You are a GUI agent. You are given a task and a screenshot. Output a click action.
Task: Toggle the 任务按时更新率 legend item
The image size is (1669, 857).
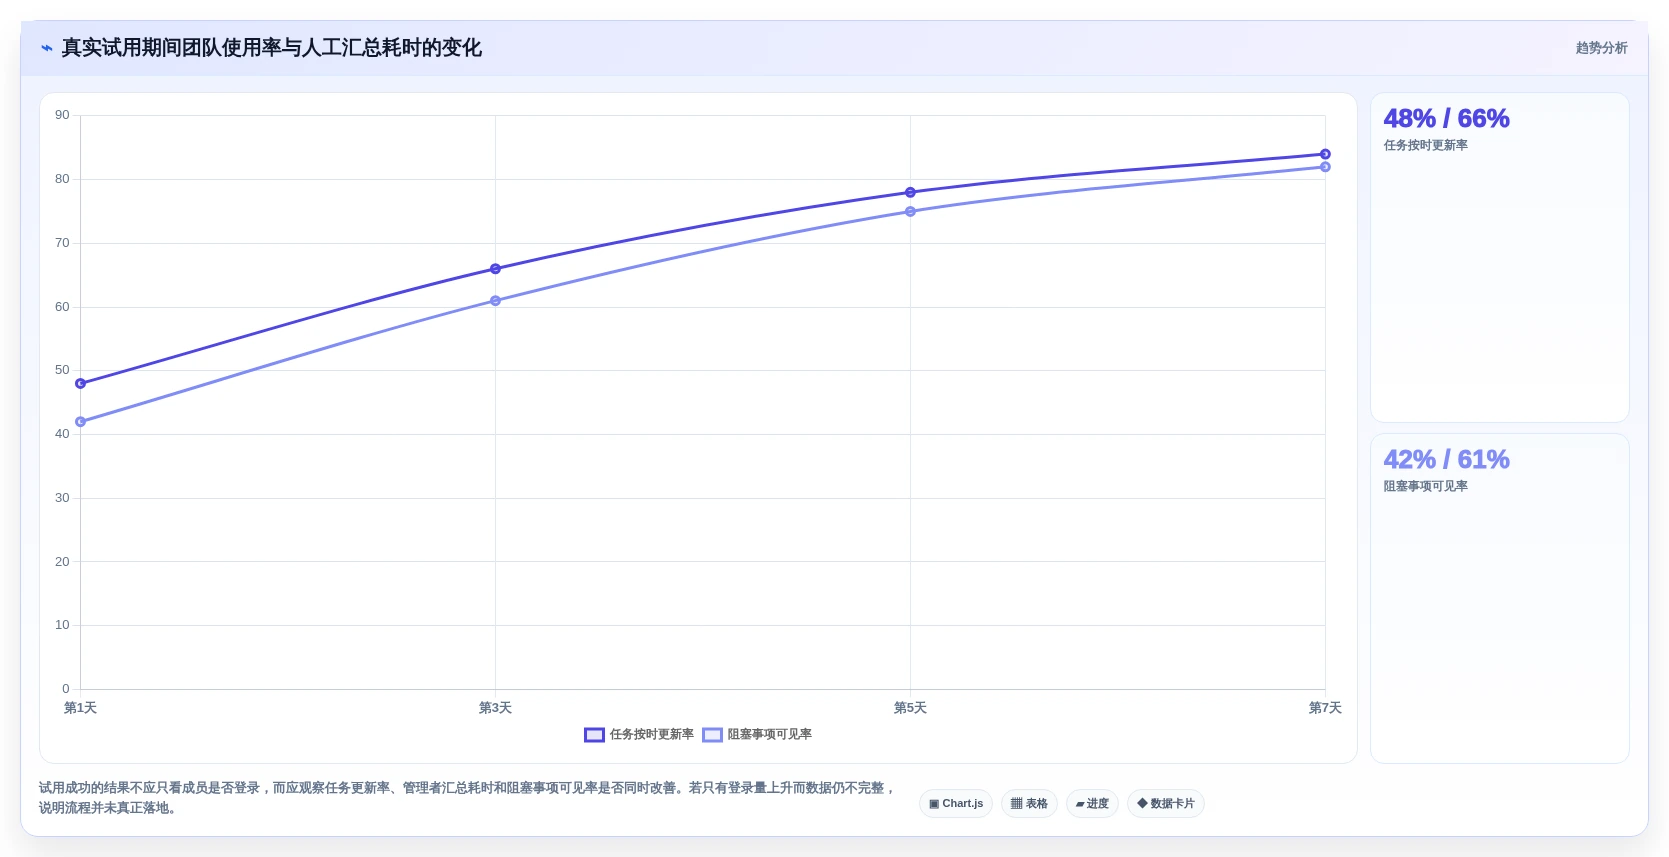(x=639, y=734)
